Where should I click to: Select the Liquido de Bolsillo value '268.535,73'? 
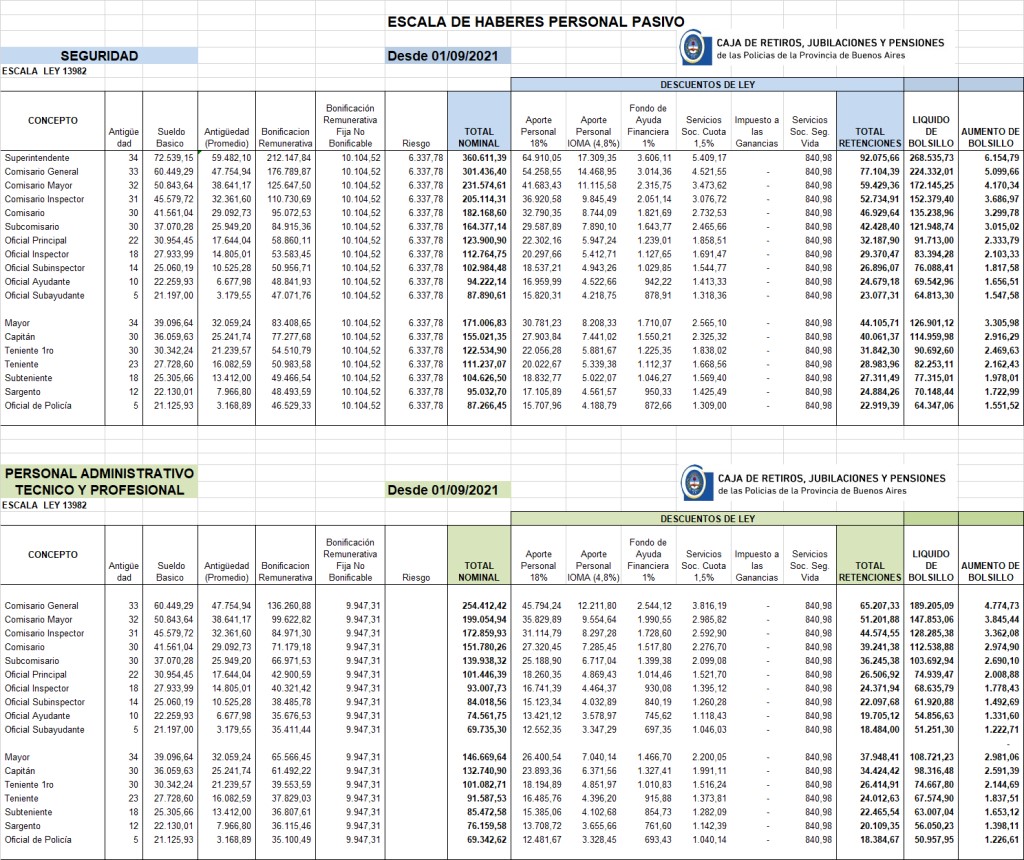(x=931, y=158)
